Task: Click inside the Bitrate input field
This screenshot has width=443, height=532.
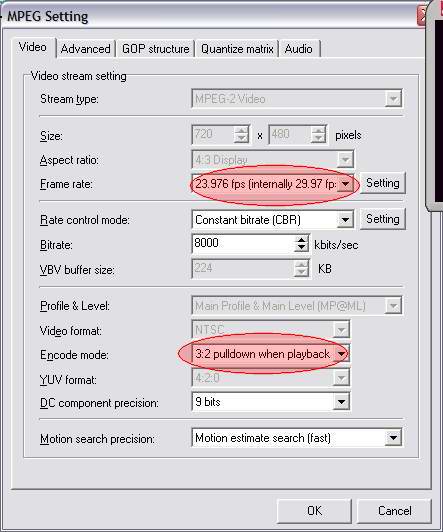Action: point(243,244)
